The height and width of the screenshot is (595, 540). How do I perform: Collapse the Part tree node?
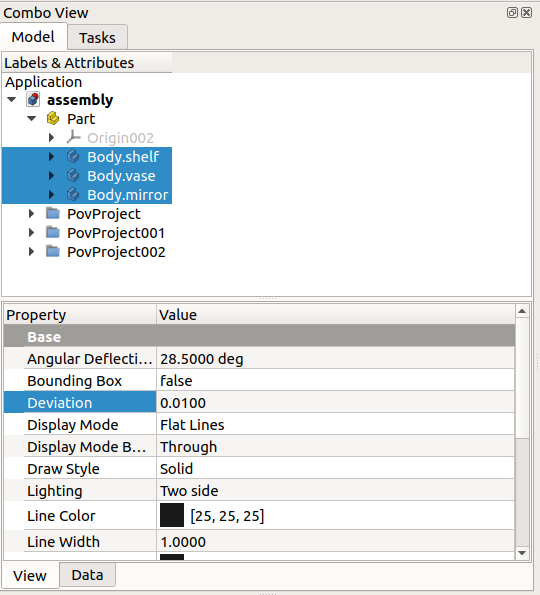[31, 118]
